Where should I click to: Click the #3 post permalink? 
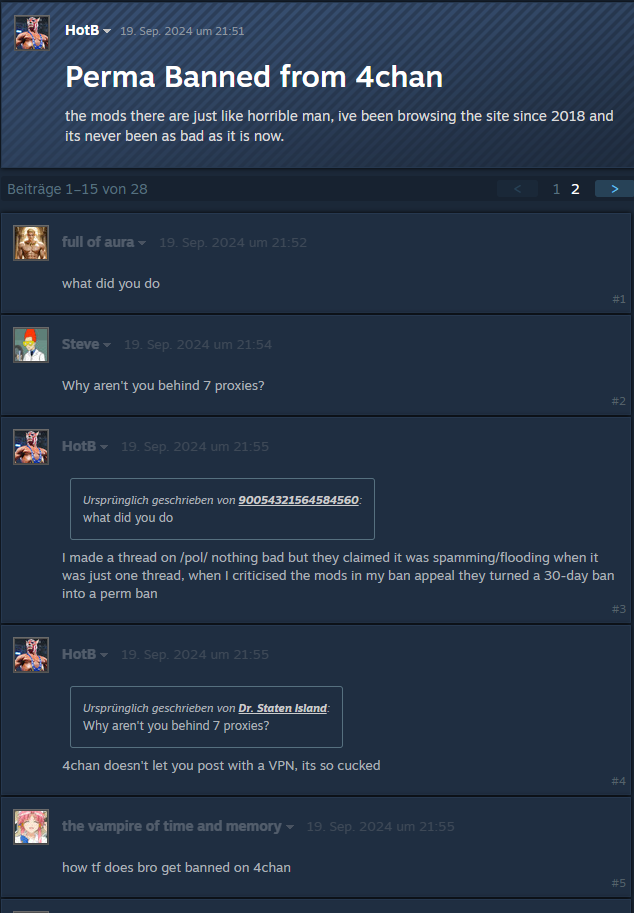619,609
